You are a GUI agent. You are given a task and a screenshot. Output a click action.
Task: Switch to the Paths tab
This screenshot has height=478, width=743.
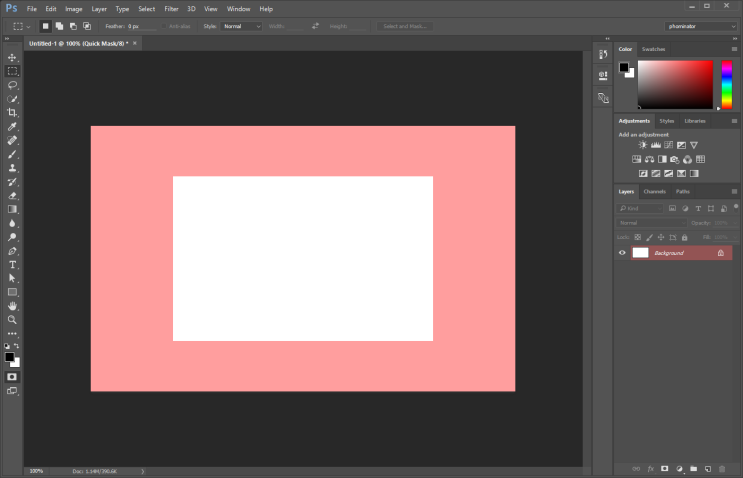(682, 191)
